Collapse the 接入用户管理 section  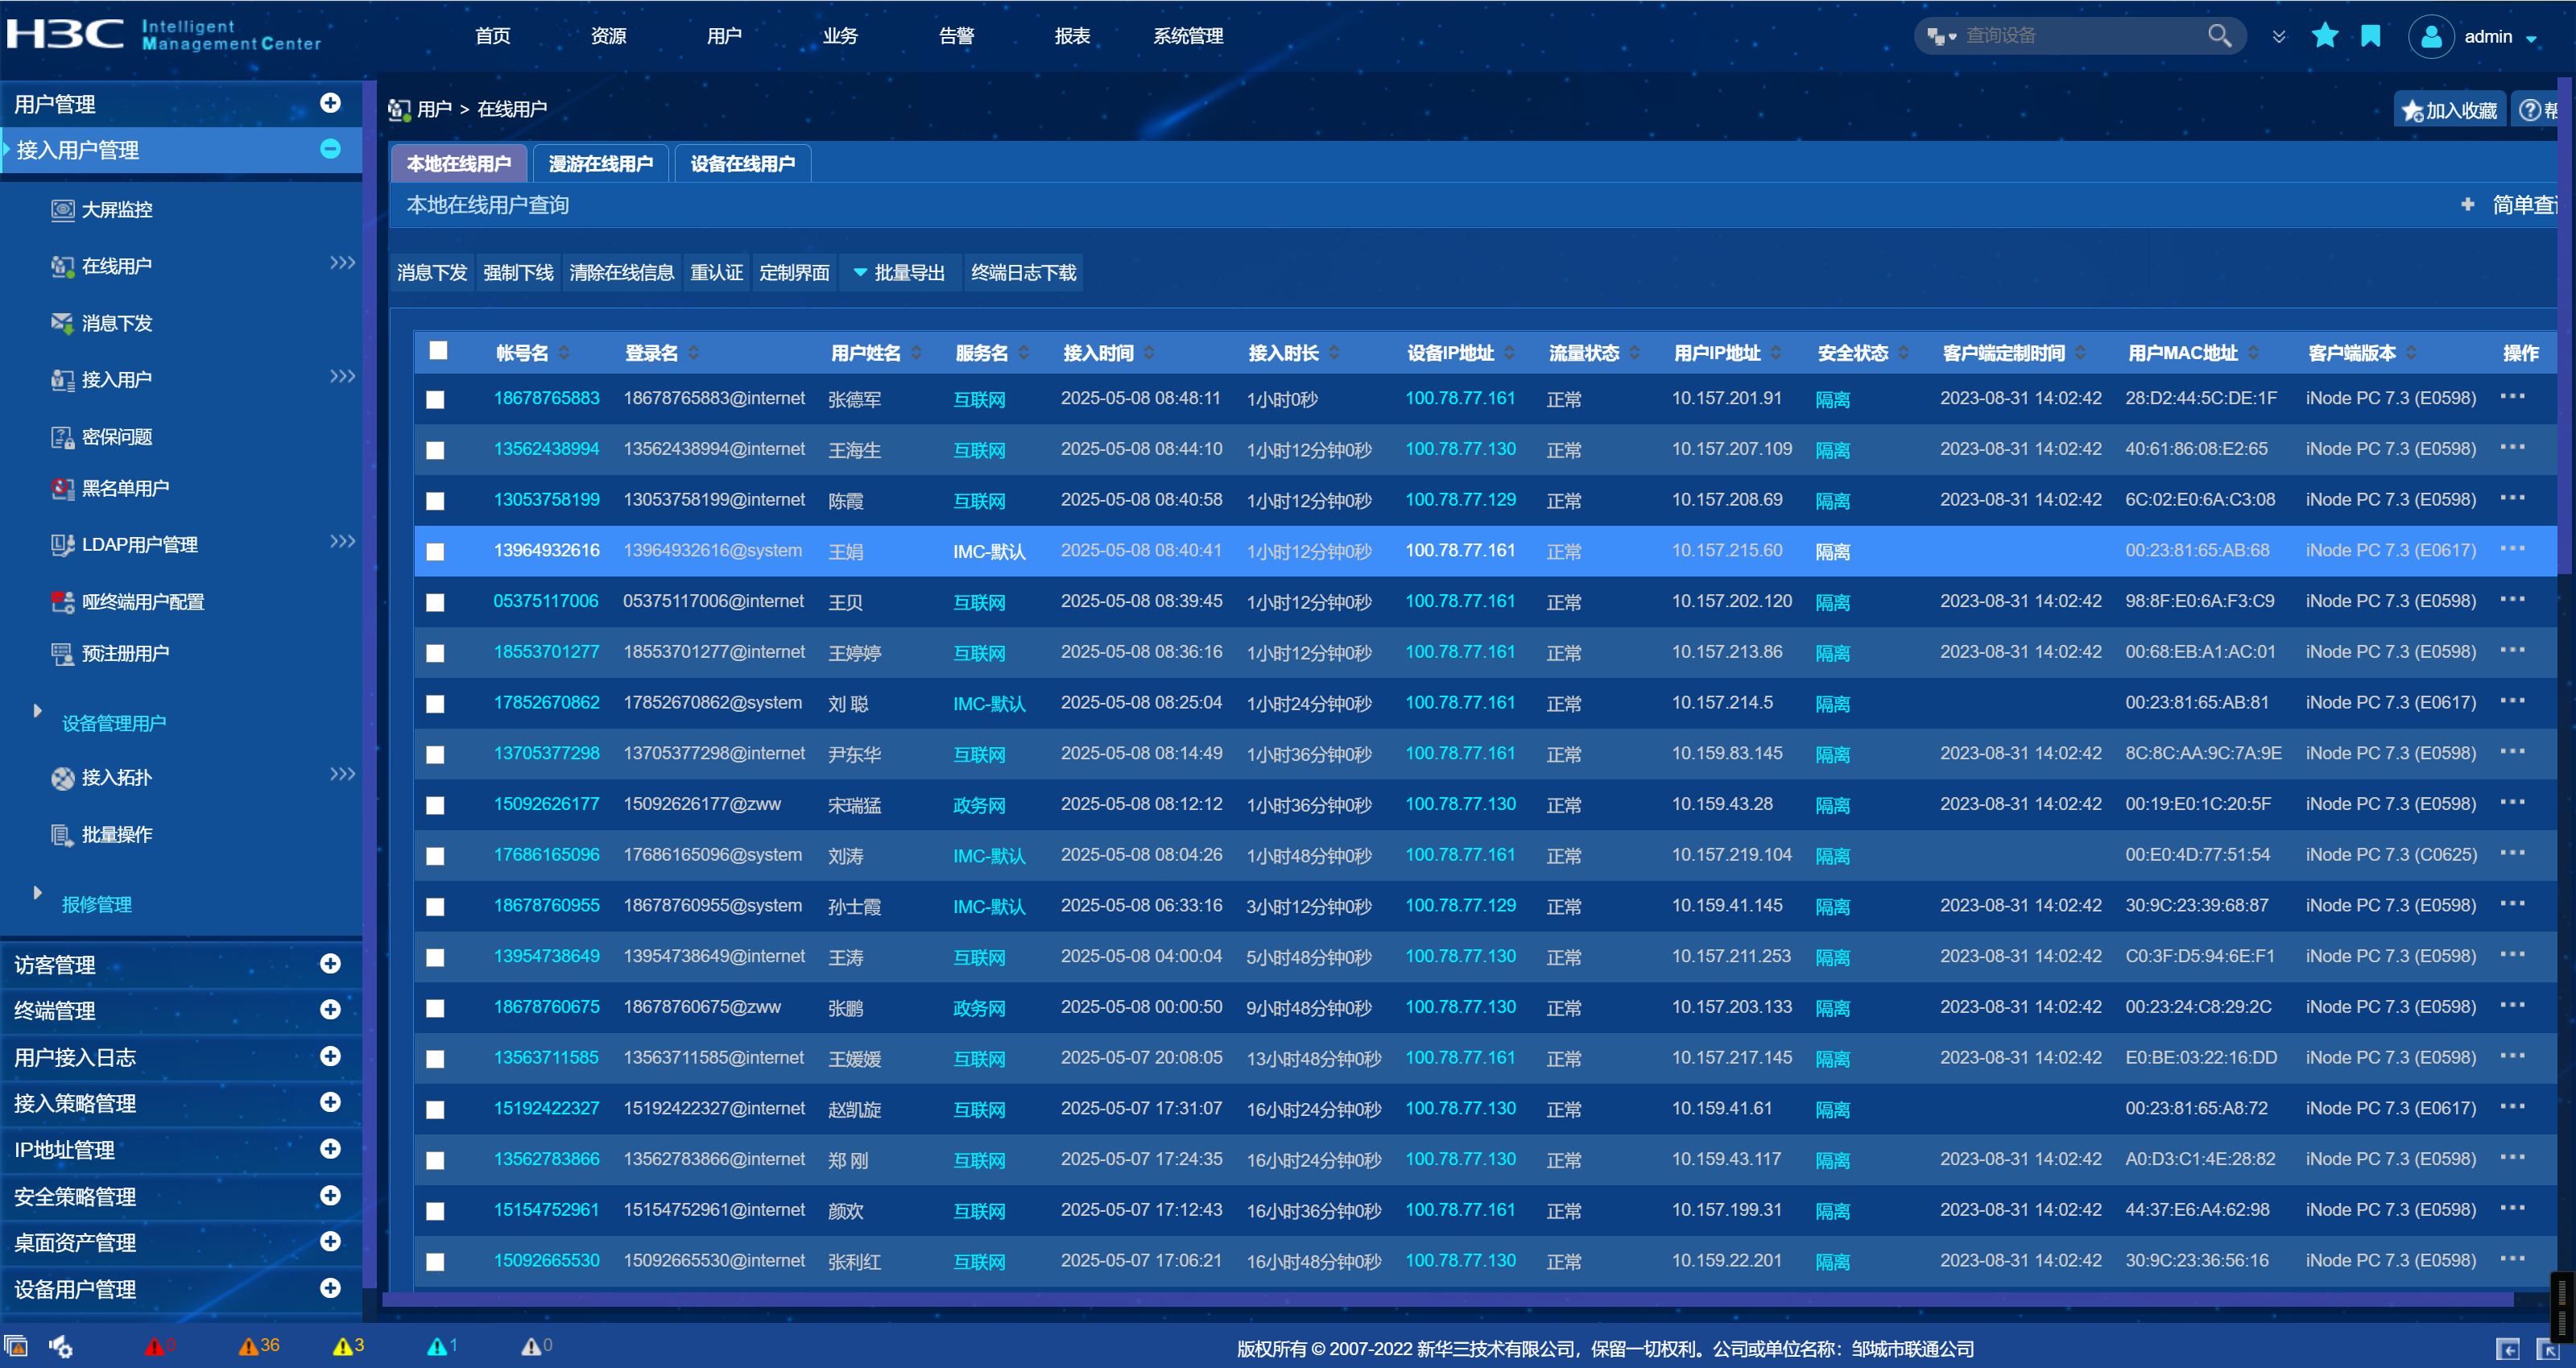(330, 150)
